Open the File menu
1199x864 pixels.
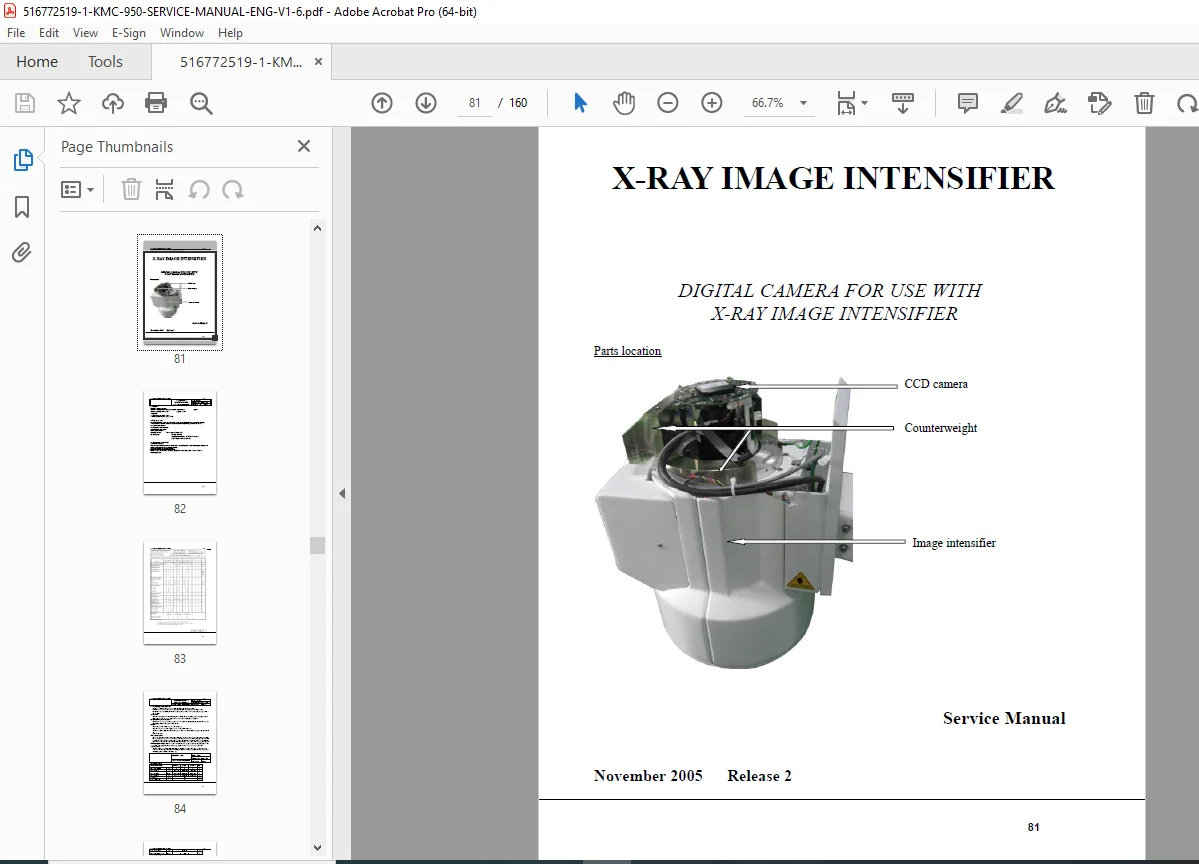click(16, 33)
